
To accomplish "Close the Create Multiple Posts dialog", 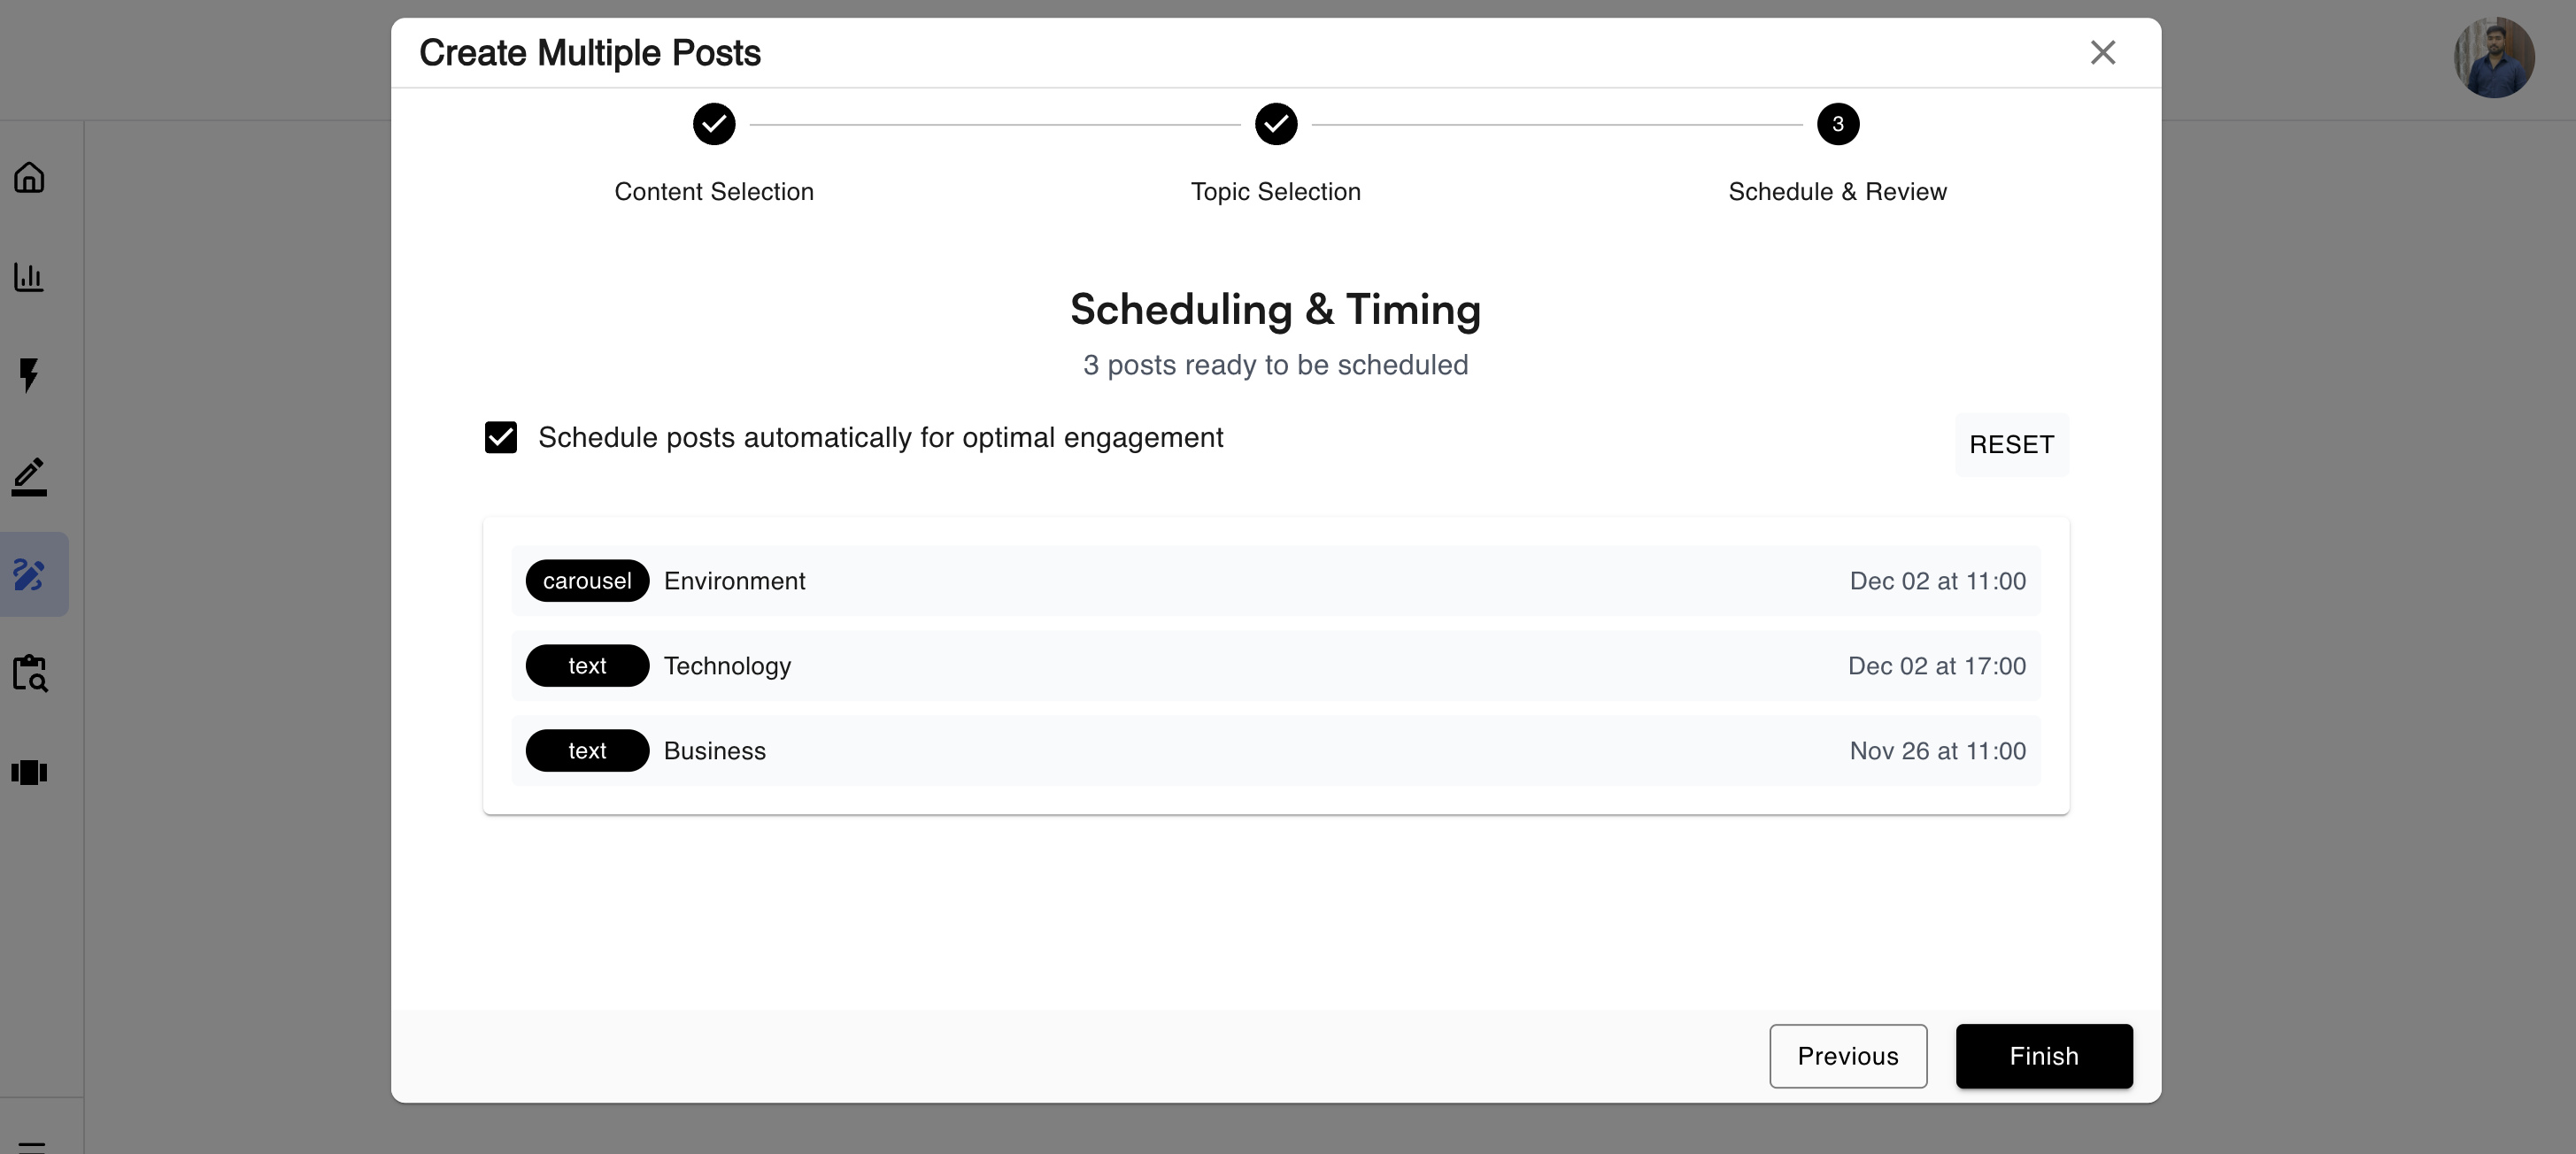I will pos(2102,52).
